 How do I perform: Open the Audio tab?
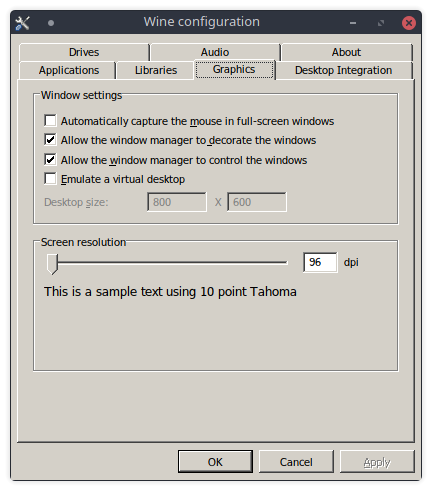click(x=215, y=52)
